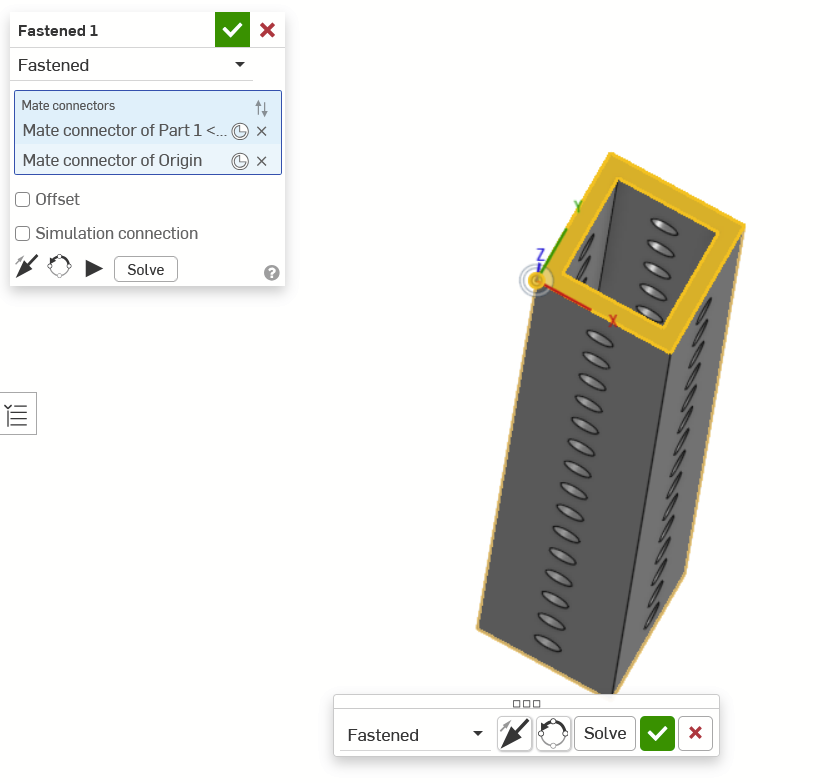Click the Solve button in the dialog

(146, 269)
